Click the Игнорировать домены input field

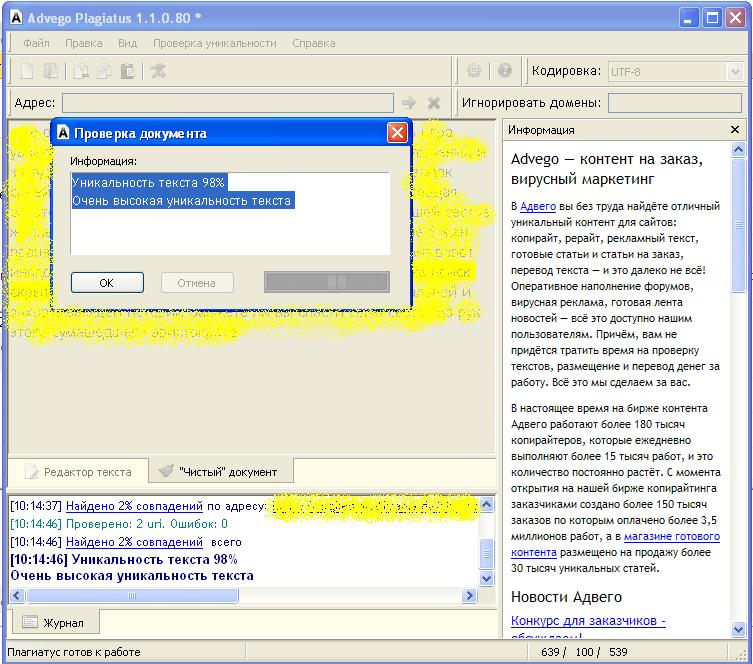tap(675, 103)
